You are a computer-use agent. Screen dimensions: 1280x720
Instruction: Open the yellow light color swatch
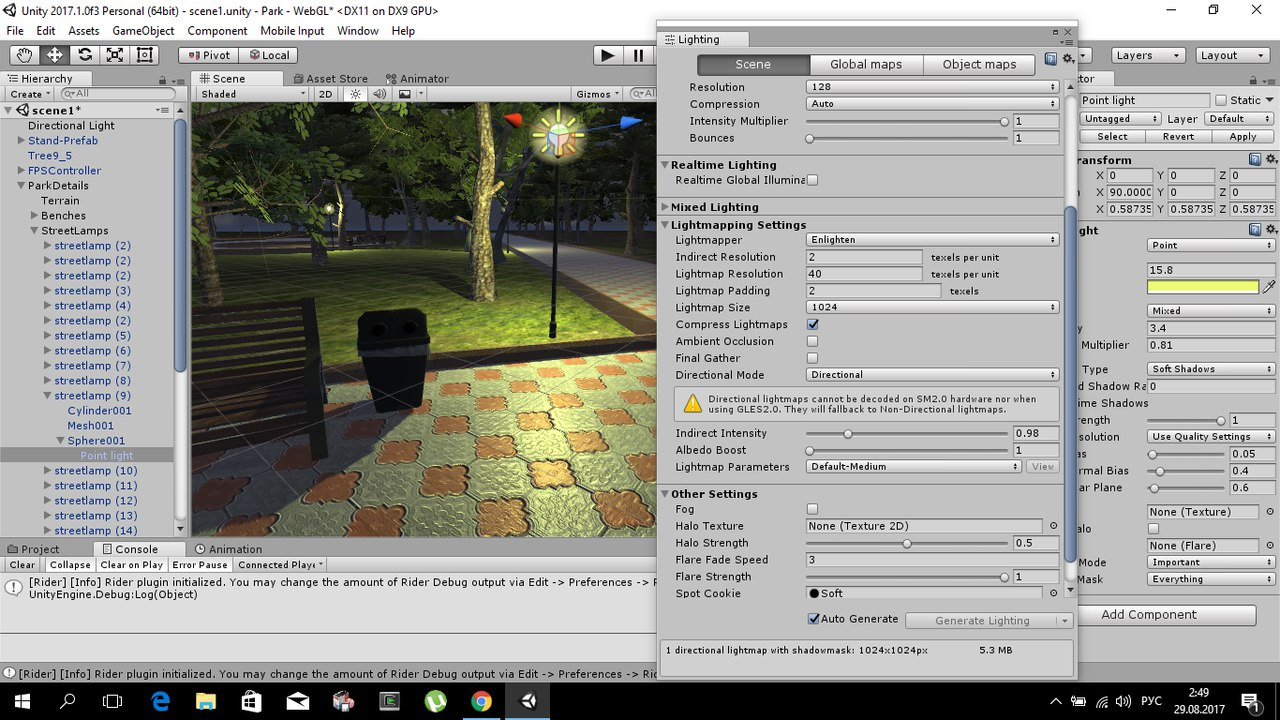[1203, 287]
